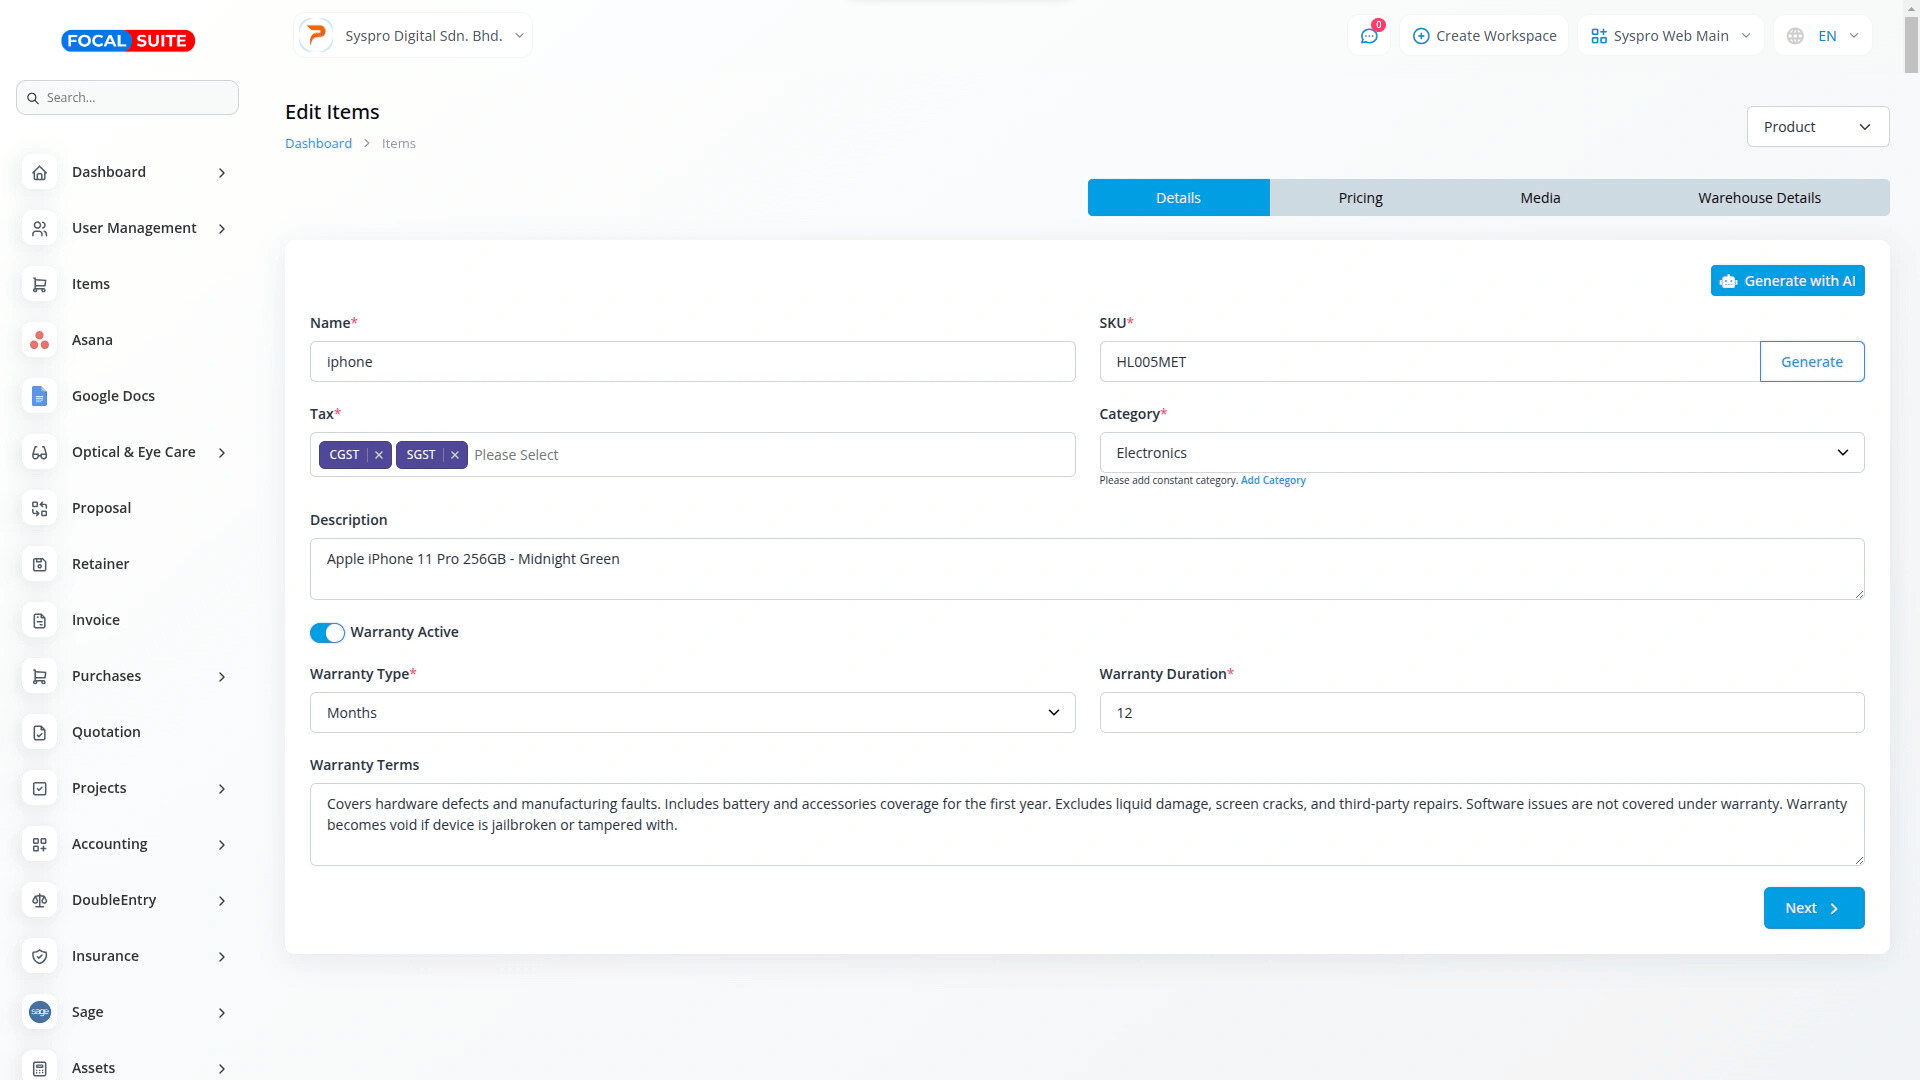
Task: Switch to the Pricing tab
Action: click(1360, 198)
